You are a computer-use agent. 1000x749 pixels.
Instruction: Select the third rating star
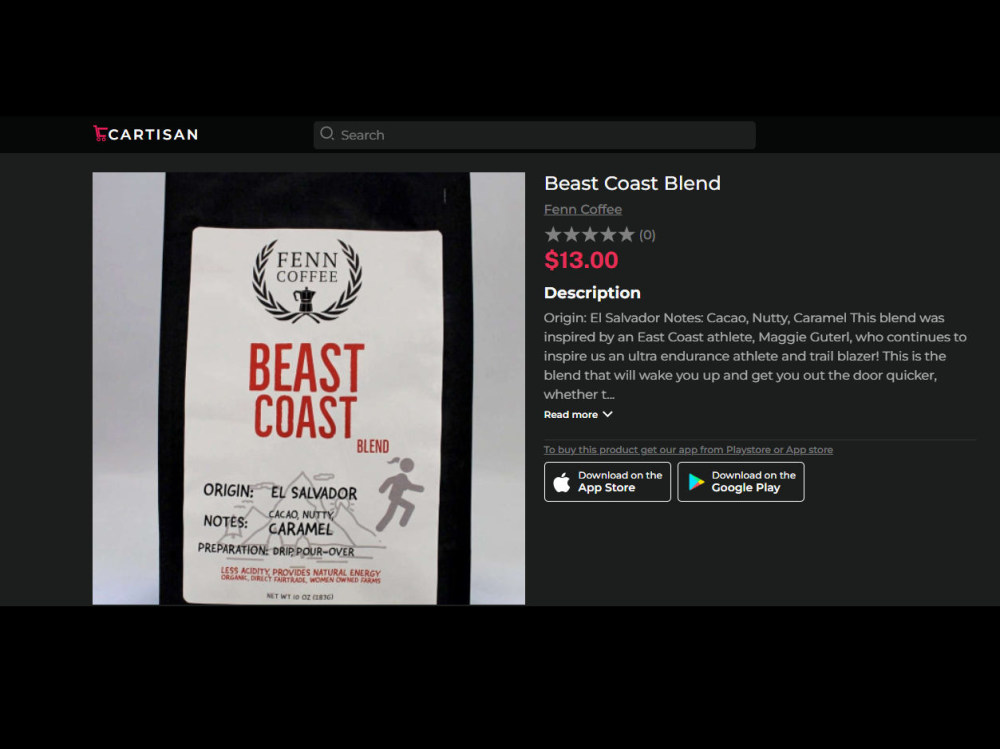point(590,235)
